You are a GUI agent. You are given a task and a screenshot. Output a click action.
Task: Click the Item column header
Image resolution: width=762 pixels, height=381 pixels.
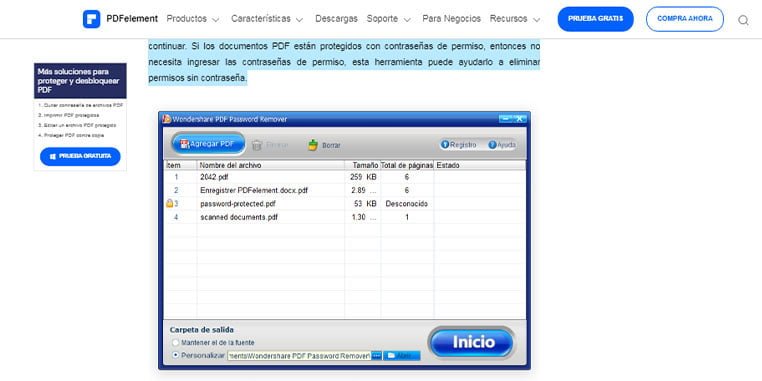coord(180,165)
